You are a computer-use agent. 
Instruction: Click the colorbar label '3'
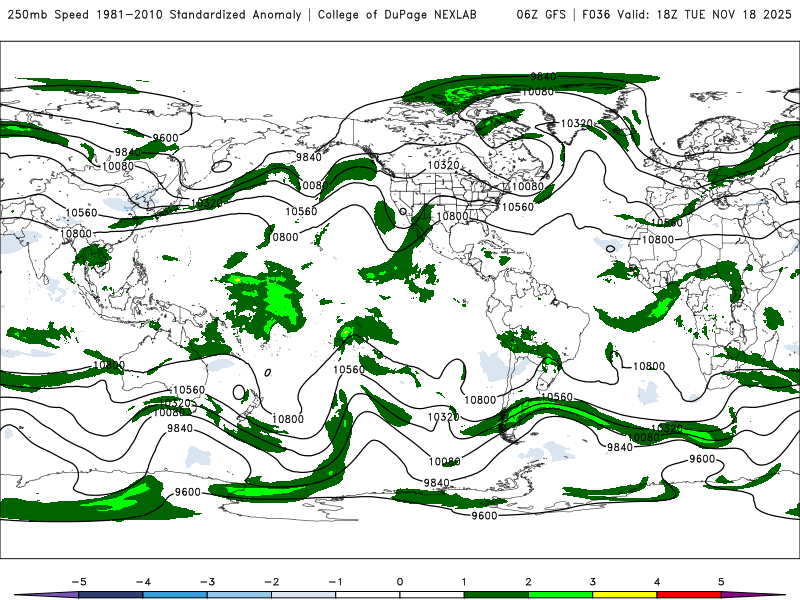point(592,582)
